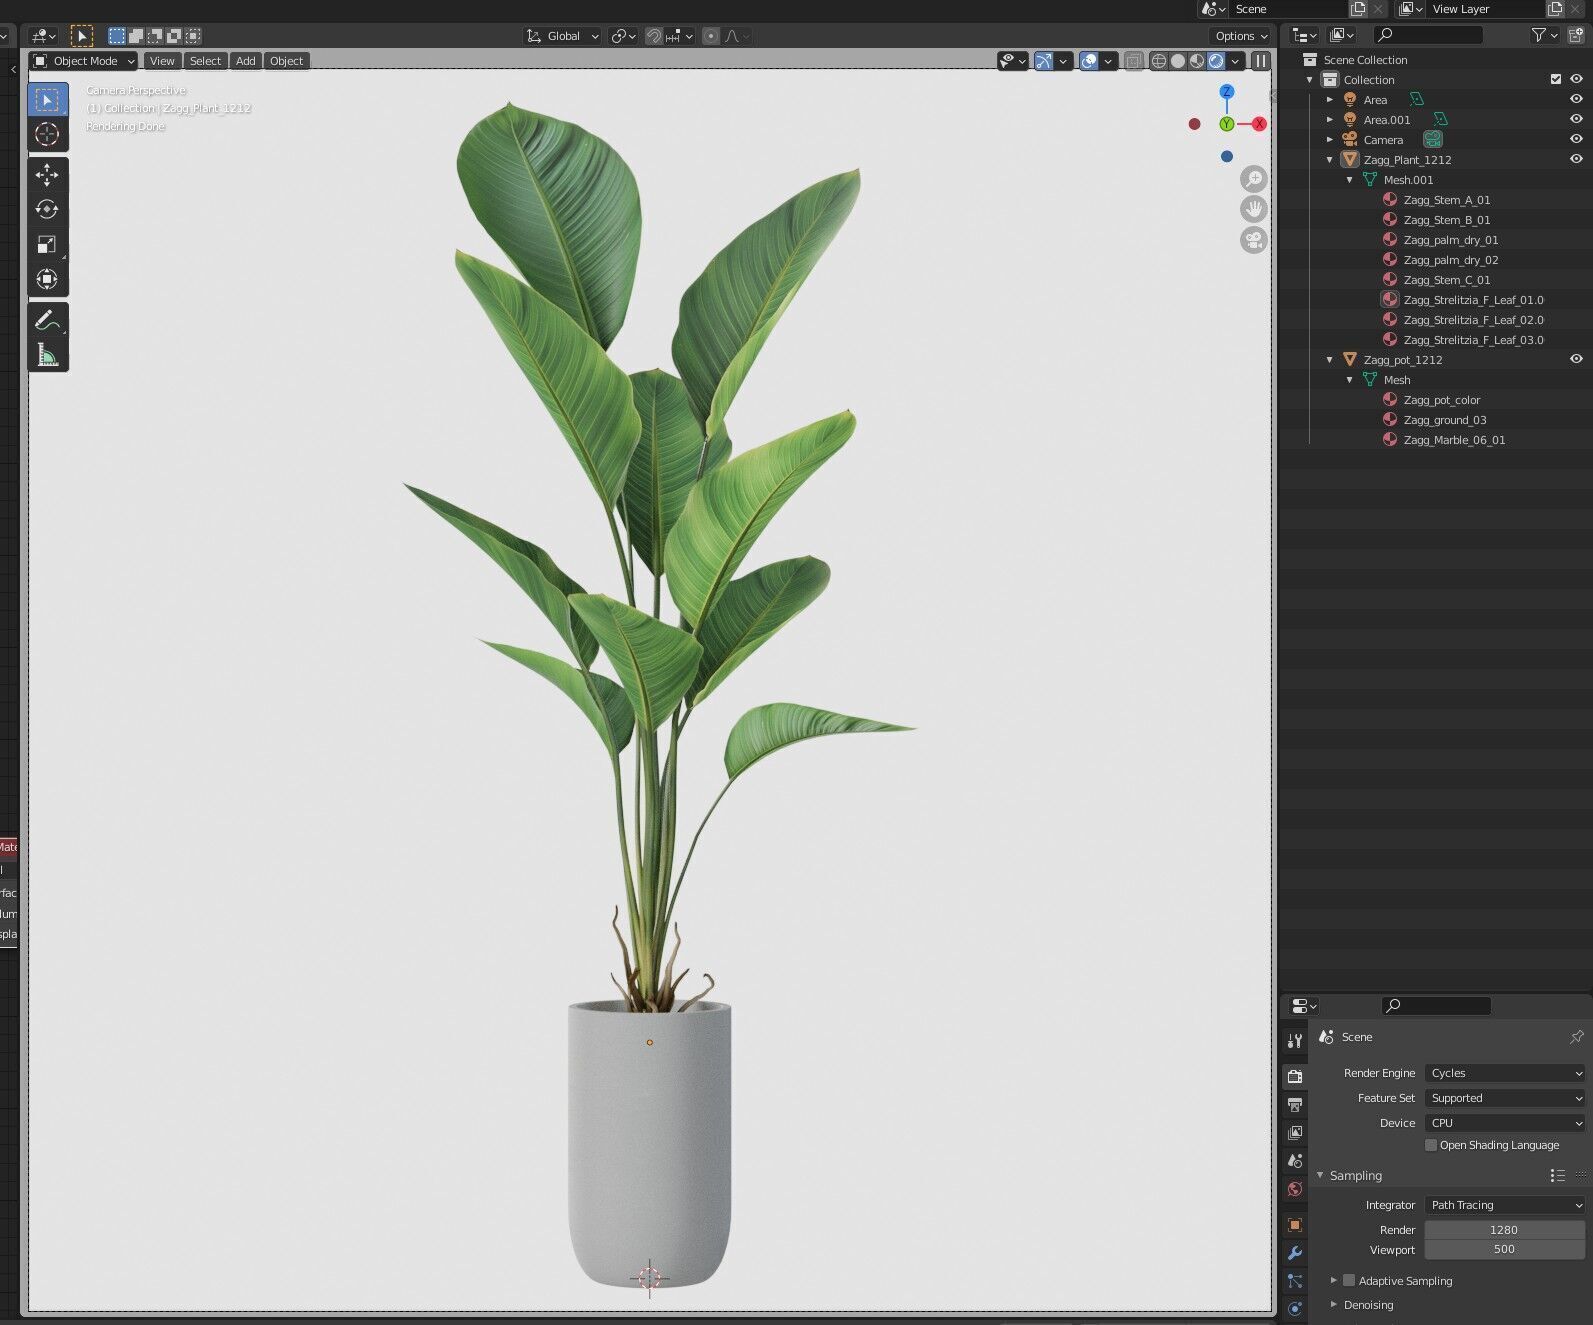Expand the Camera item in outliner
The width and height of the screenshot is (1593, 1325).
point(1330,140)
